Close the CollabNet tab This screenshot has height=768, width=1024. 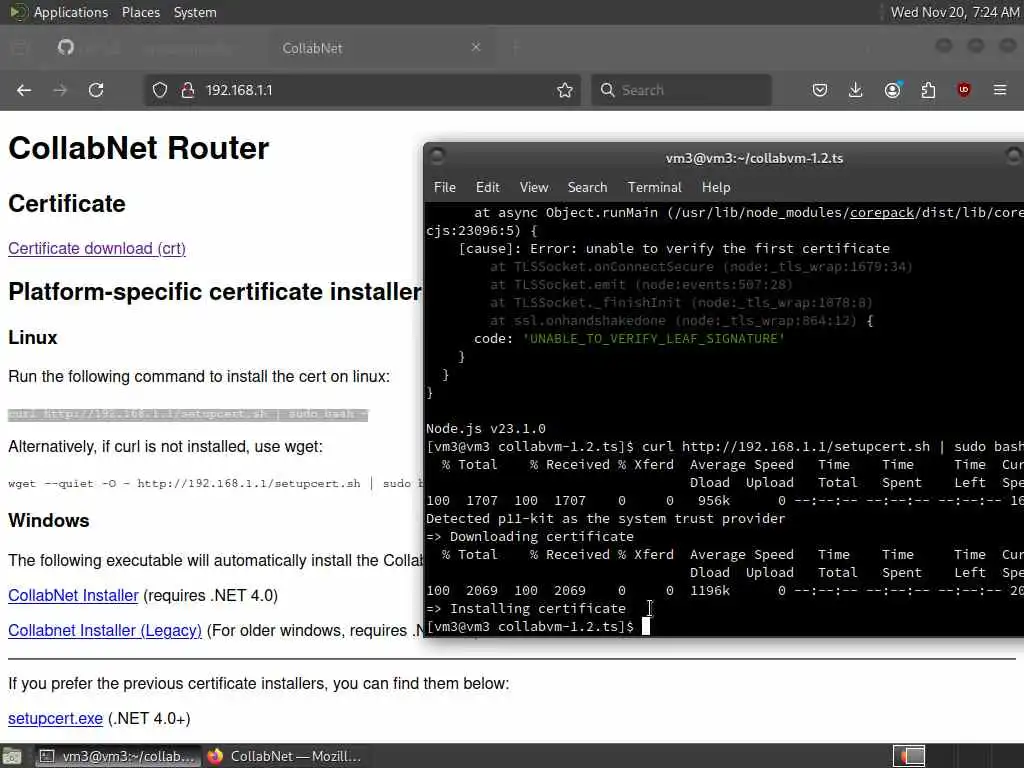[x=476, y=47]
